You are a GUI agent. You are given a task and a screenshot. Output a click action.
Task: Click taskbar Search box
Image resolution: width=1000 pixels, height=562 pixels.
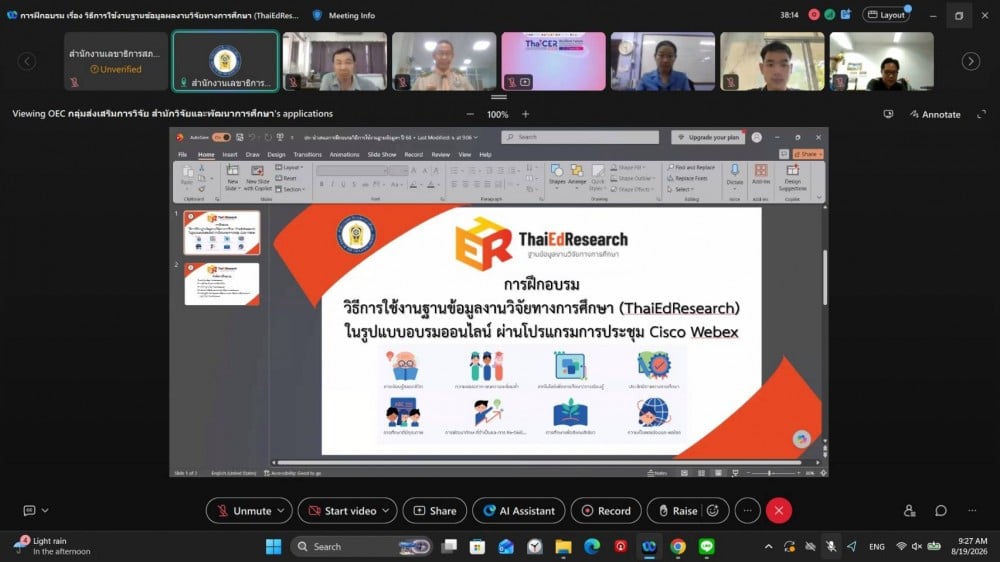pyautogui.click(x=362, y=547)
